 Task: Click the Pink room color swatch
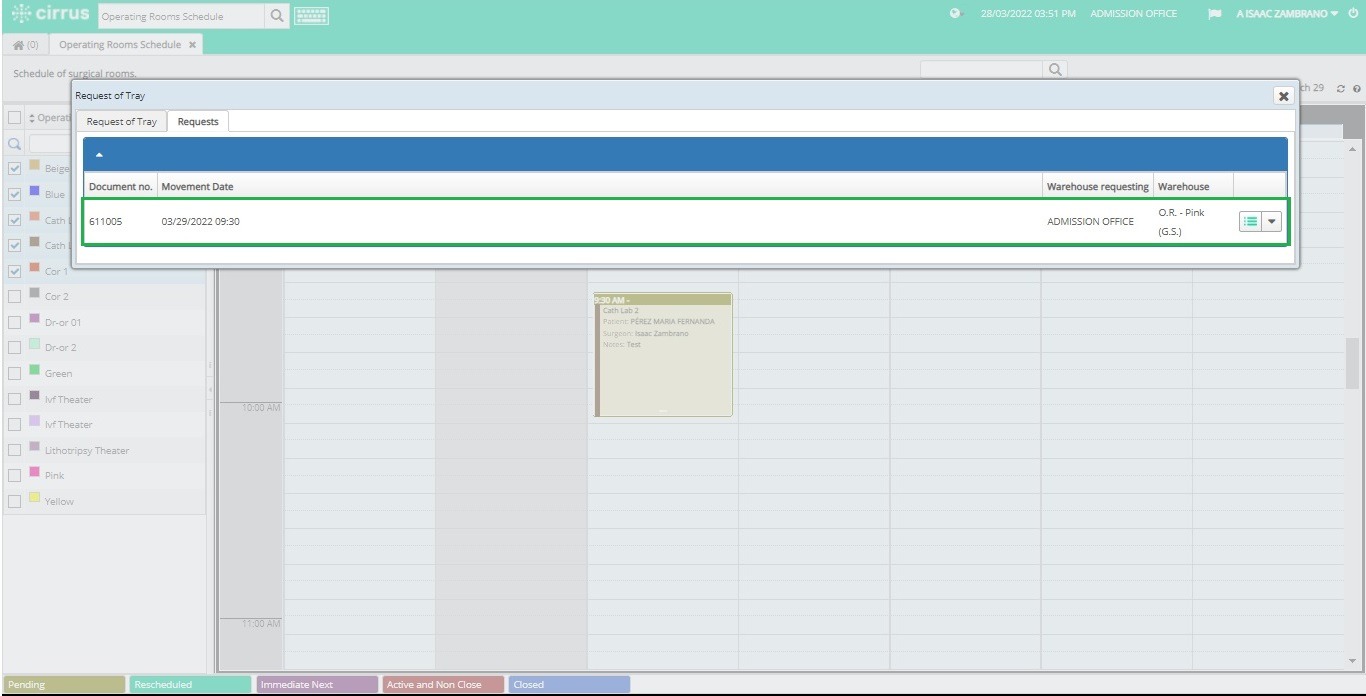(35, 473)
